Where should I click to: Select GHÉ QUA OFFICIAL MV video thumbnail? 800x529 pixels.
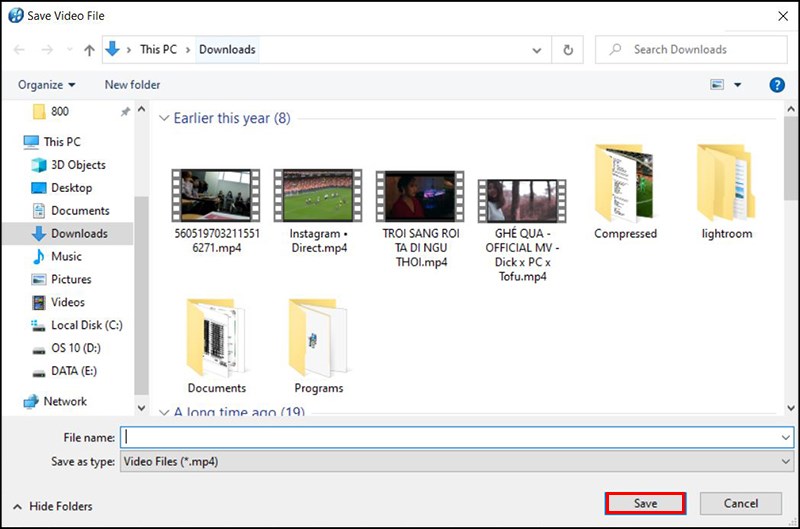coord(522,201)
